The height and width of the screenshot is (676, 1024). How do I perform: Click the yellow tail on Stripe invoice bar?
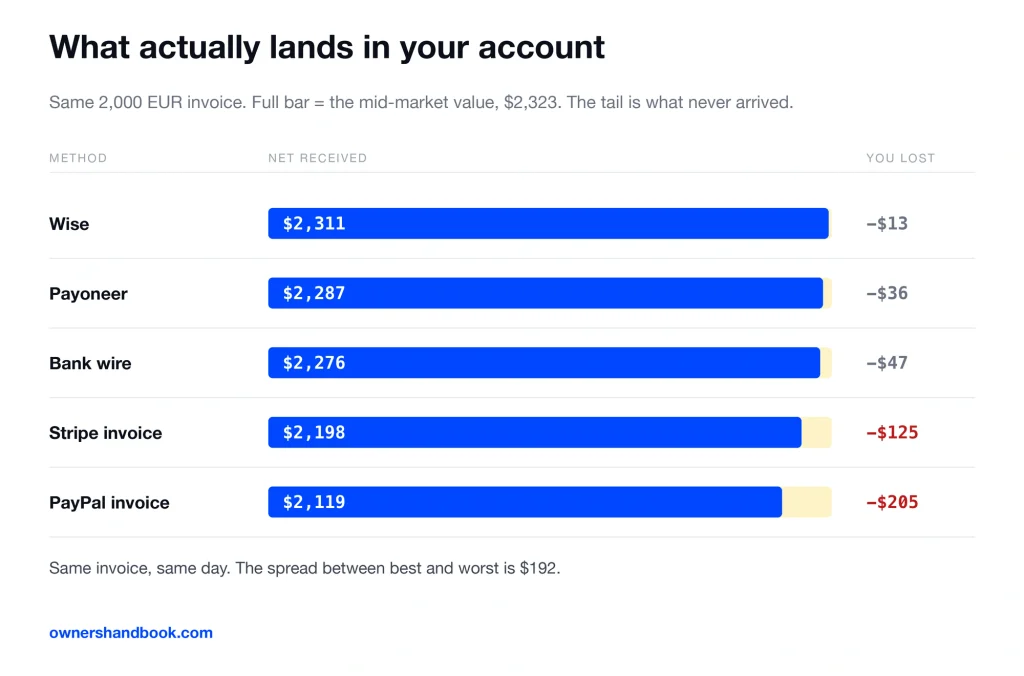[817, 432]
